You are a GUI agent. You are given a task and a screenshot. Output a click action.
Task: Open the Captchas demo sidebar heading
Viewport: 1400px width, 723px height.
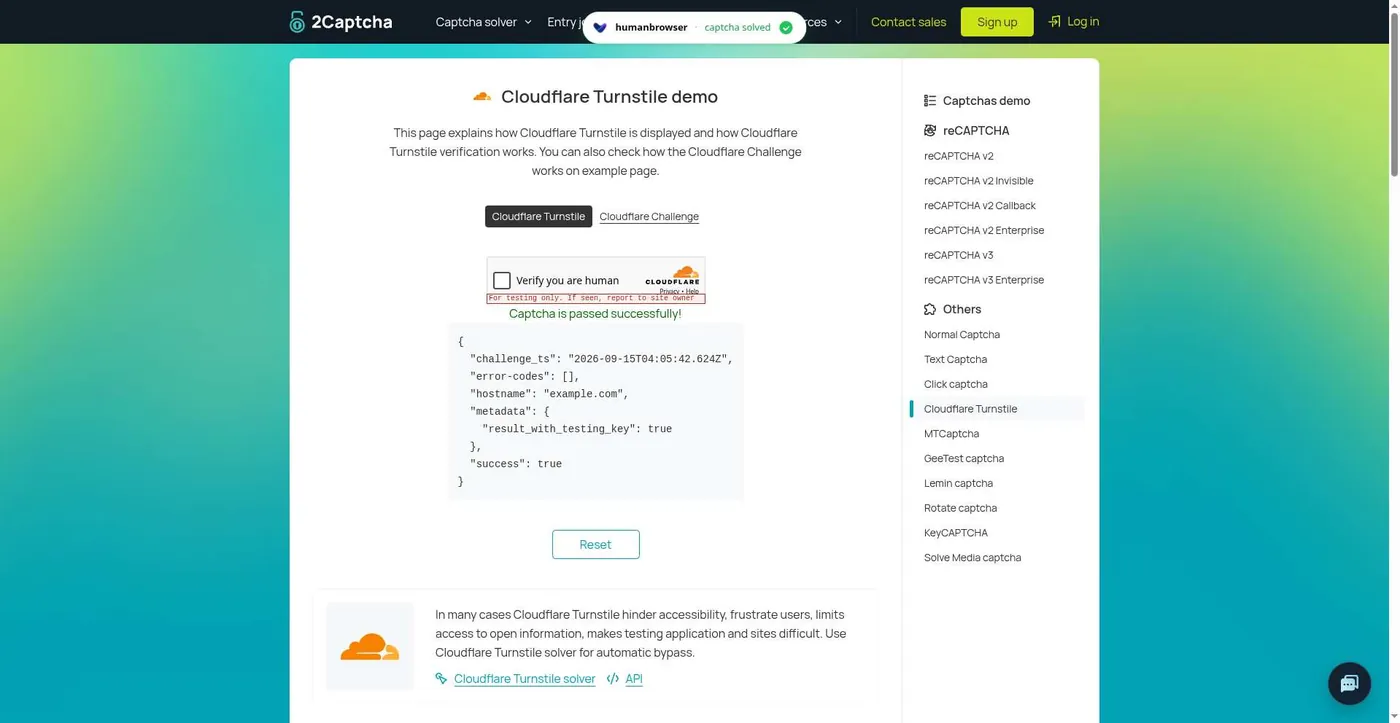click(986, 101)
